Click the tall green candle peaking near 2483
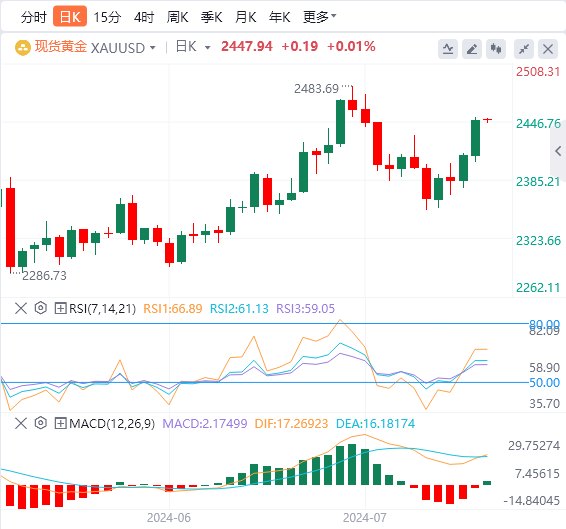This screenshot has width=566, height=529. tap(340, 122)
